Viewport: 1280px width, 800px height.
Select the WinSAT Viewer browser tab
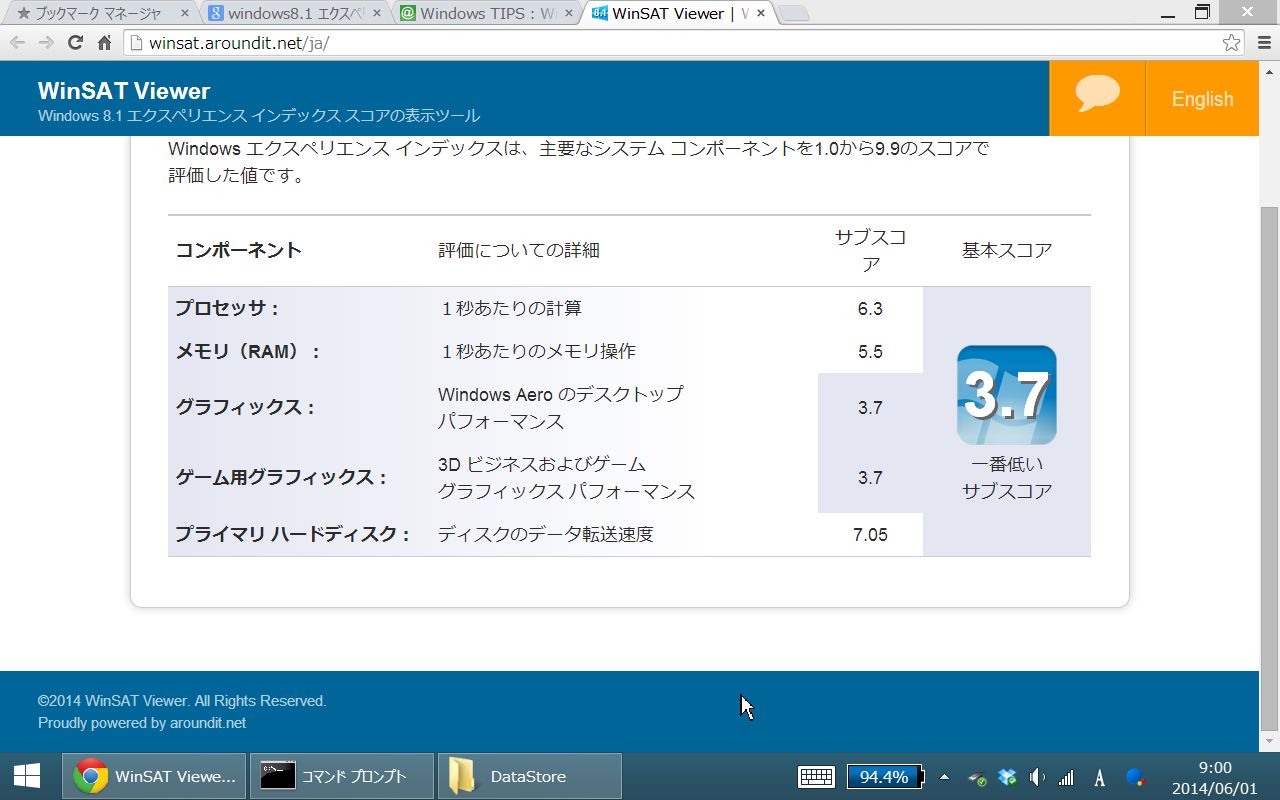(x=677, y=14)
